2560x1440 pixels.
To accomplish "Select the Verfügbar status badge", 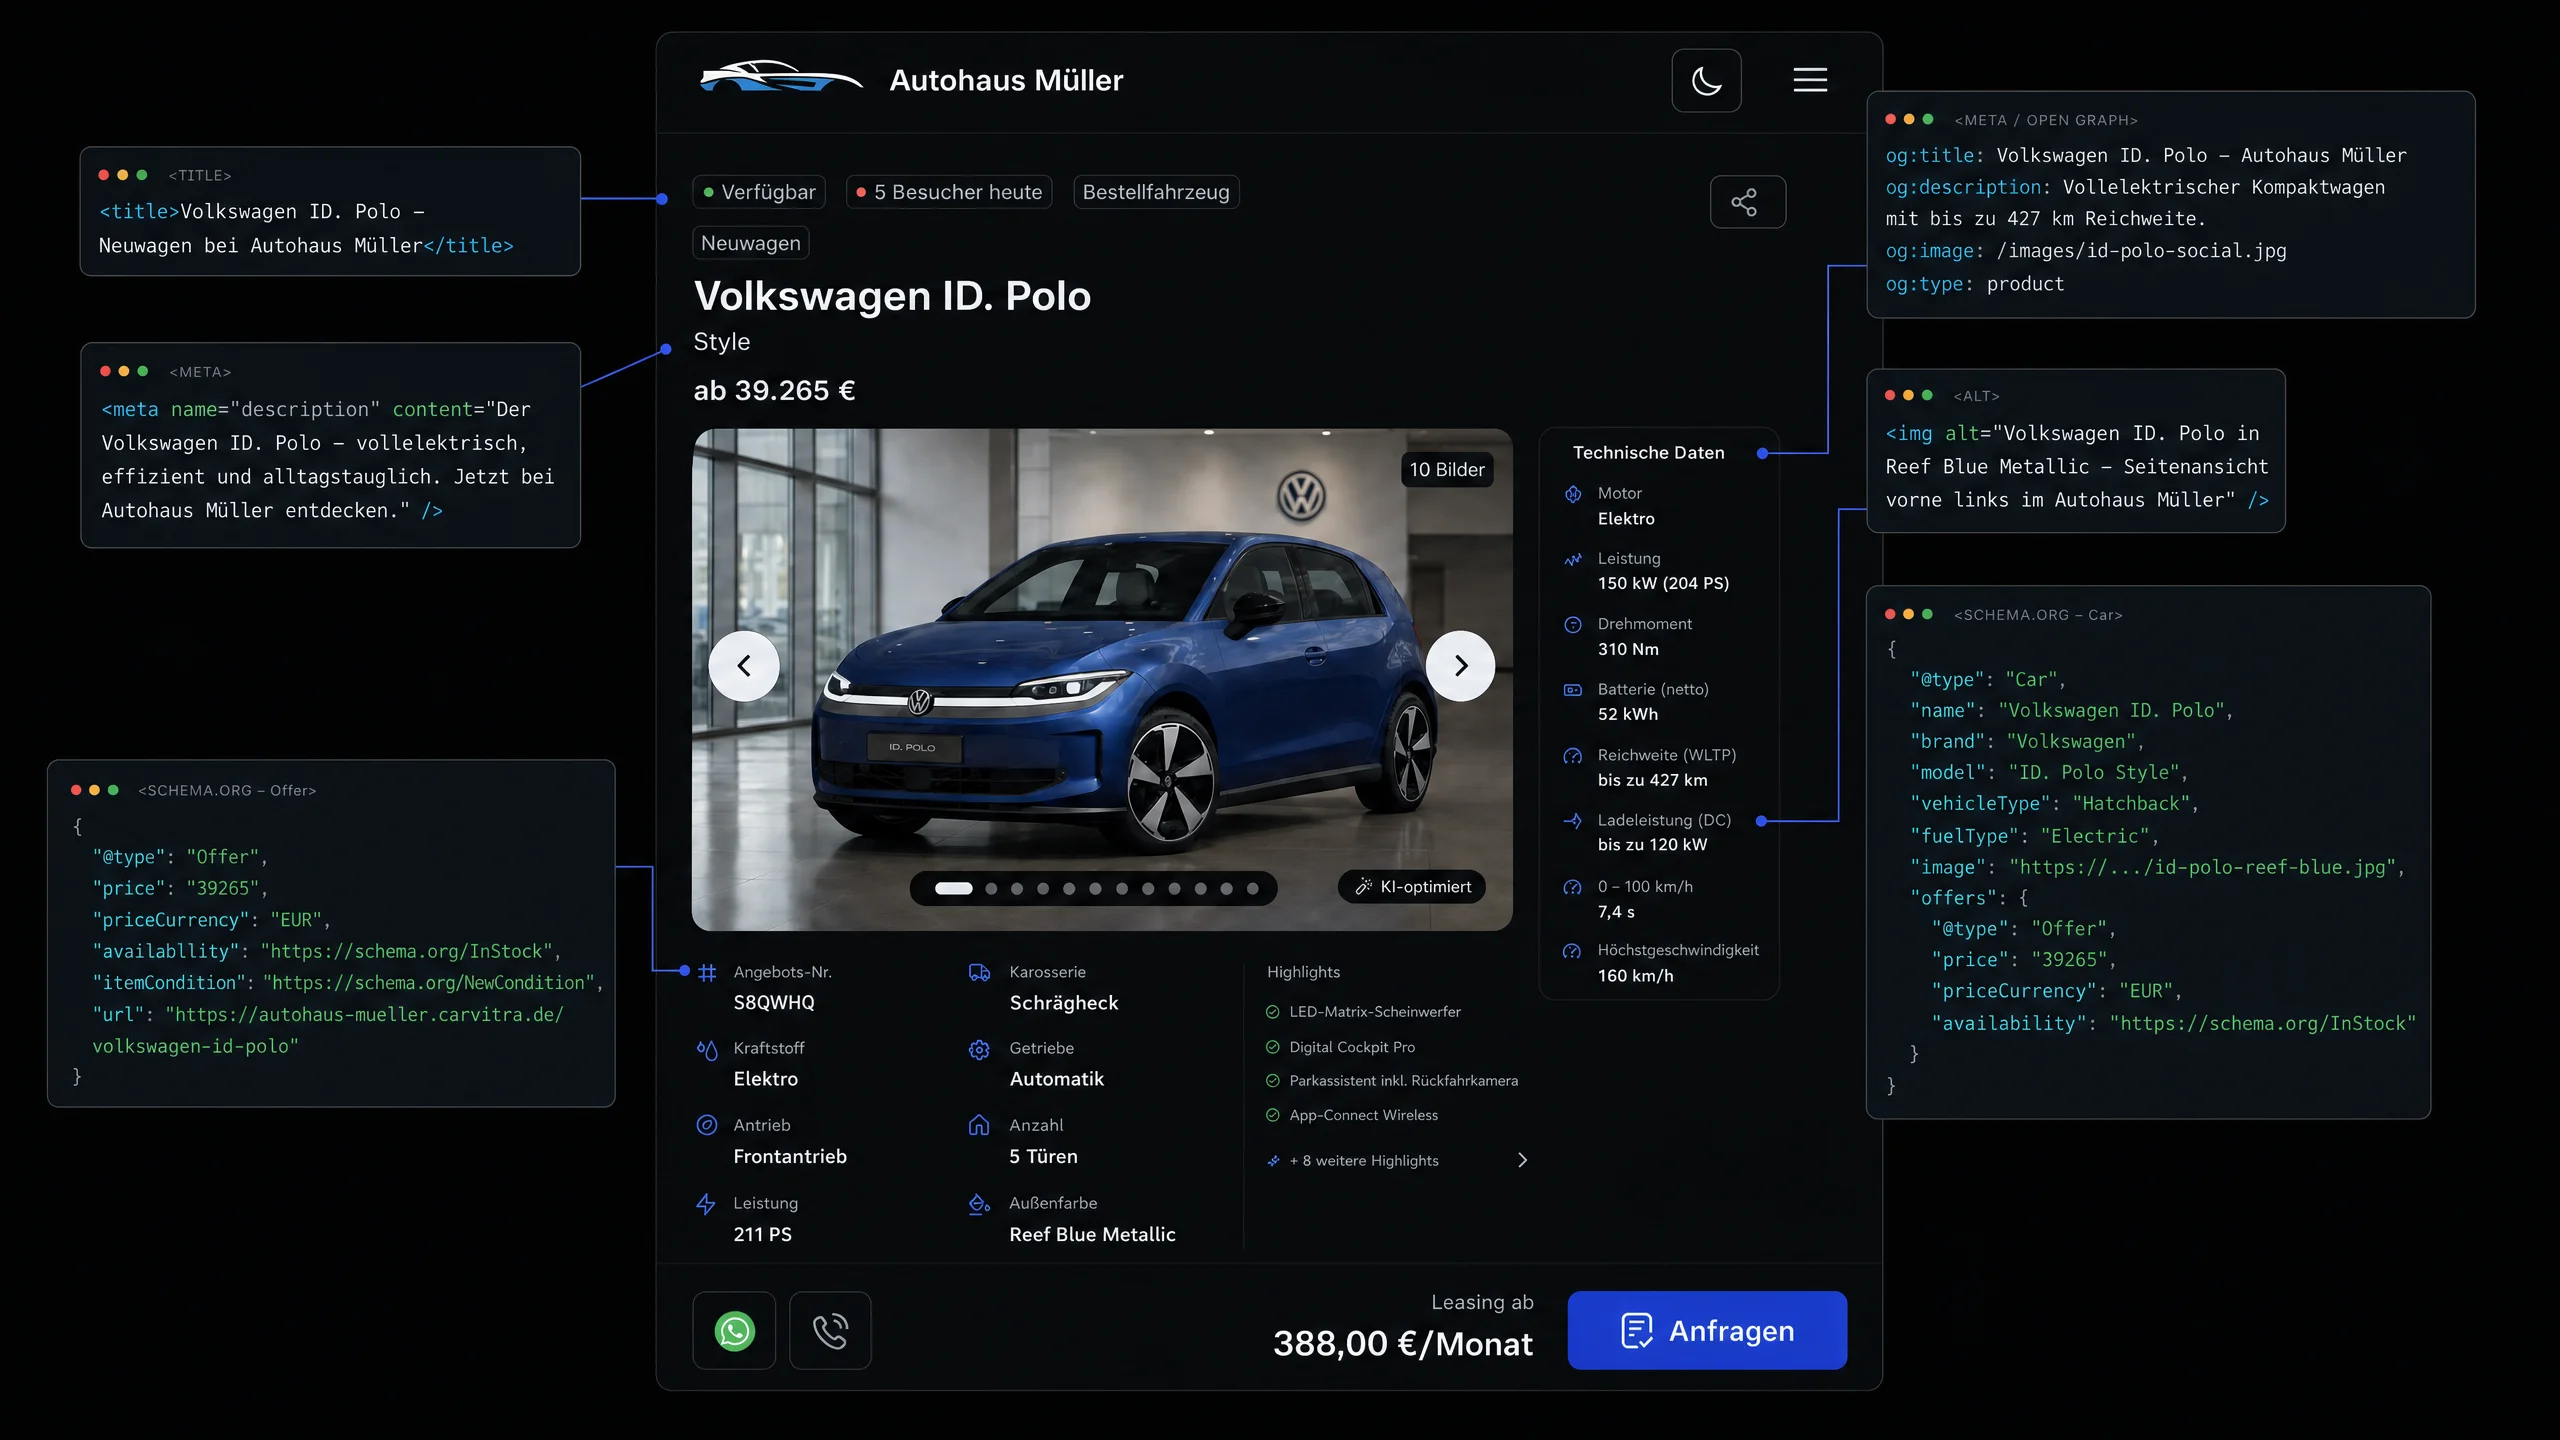I will pyautogui.click(x=759, y=192).
